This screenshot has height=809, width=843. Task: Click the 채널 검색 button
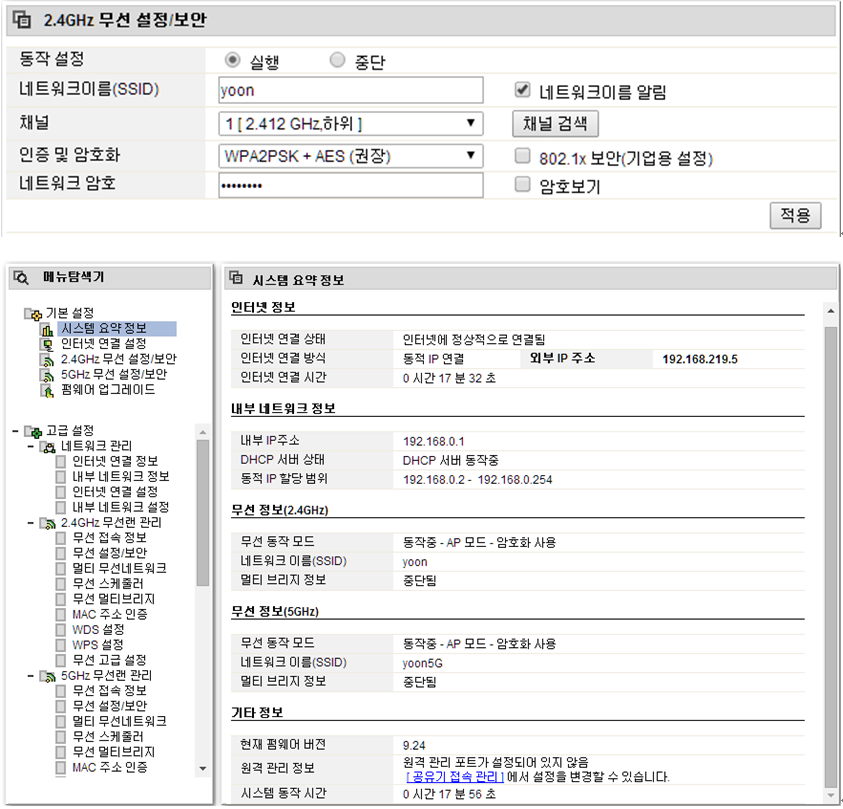[555, 124]
